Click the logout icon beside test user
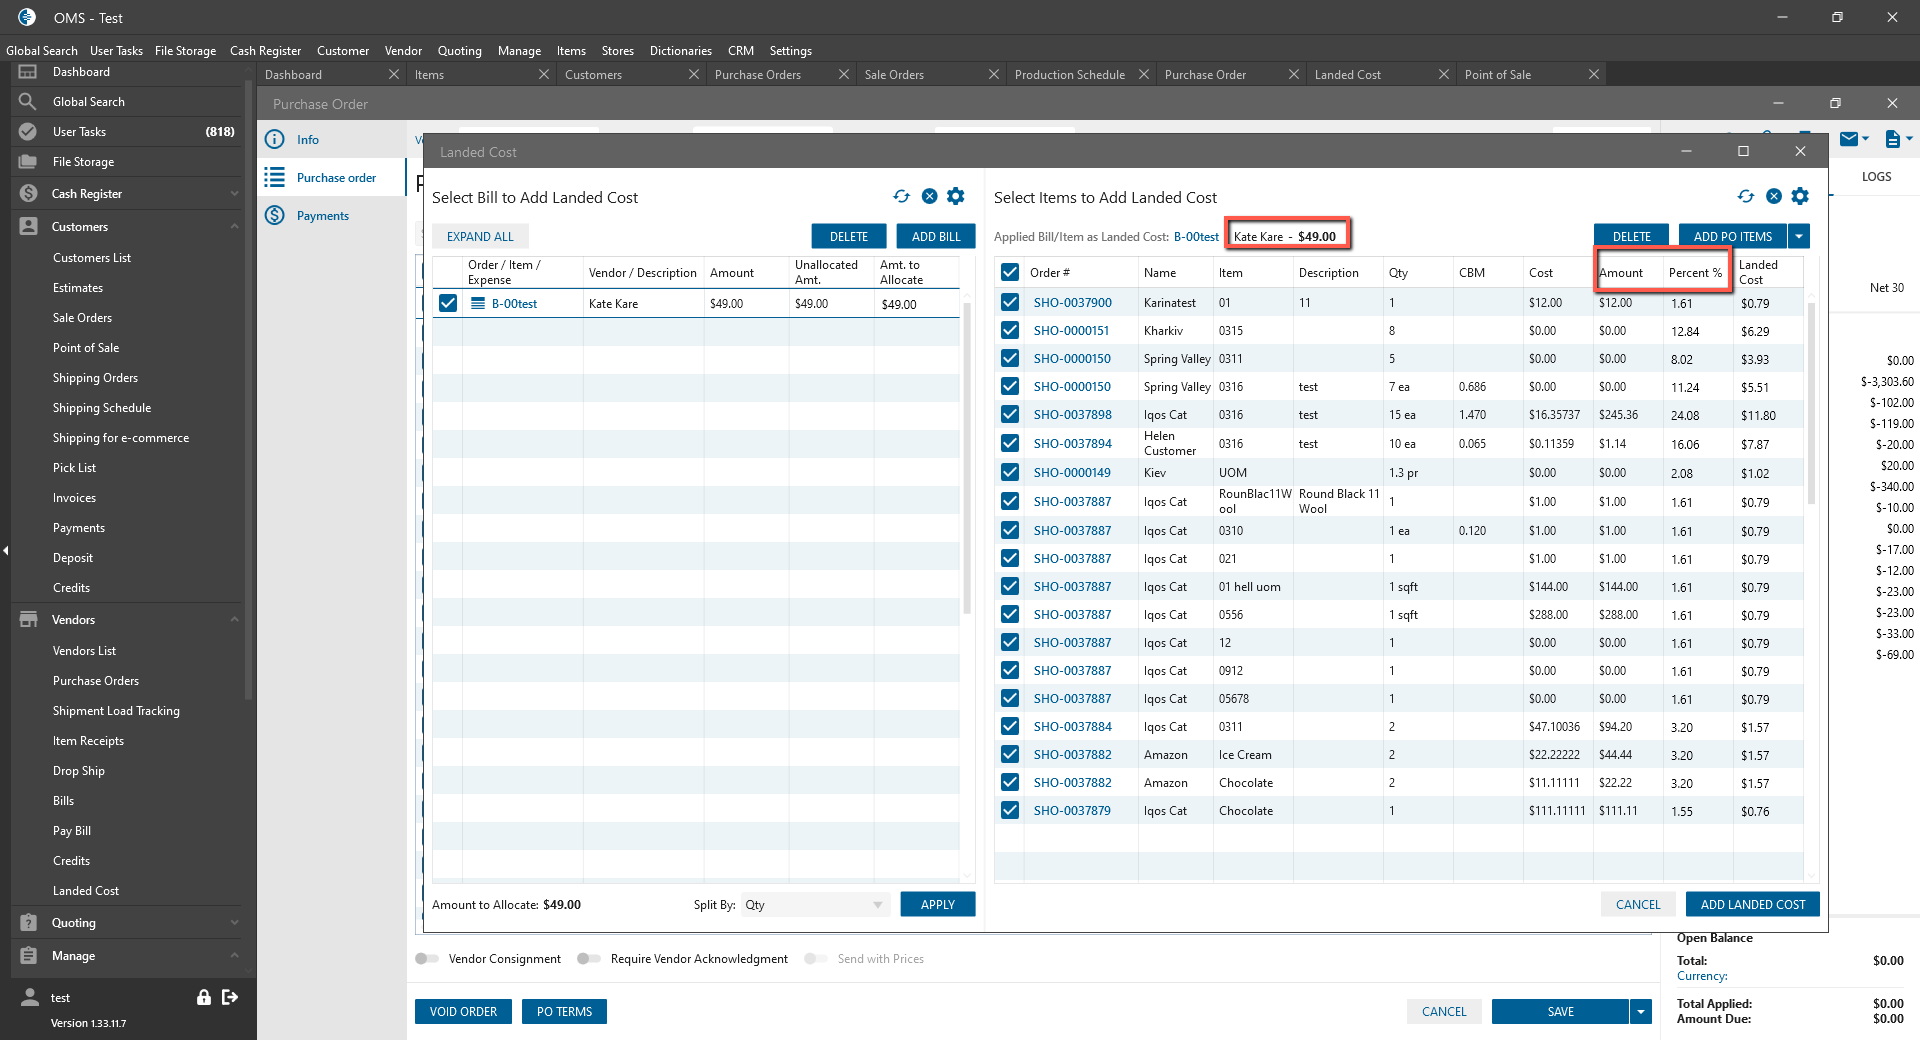Image resolution: width=1920 pixels, height=1040 pixels. 230,997
